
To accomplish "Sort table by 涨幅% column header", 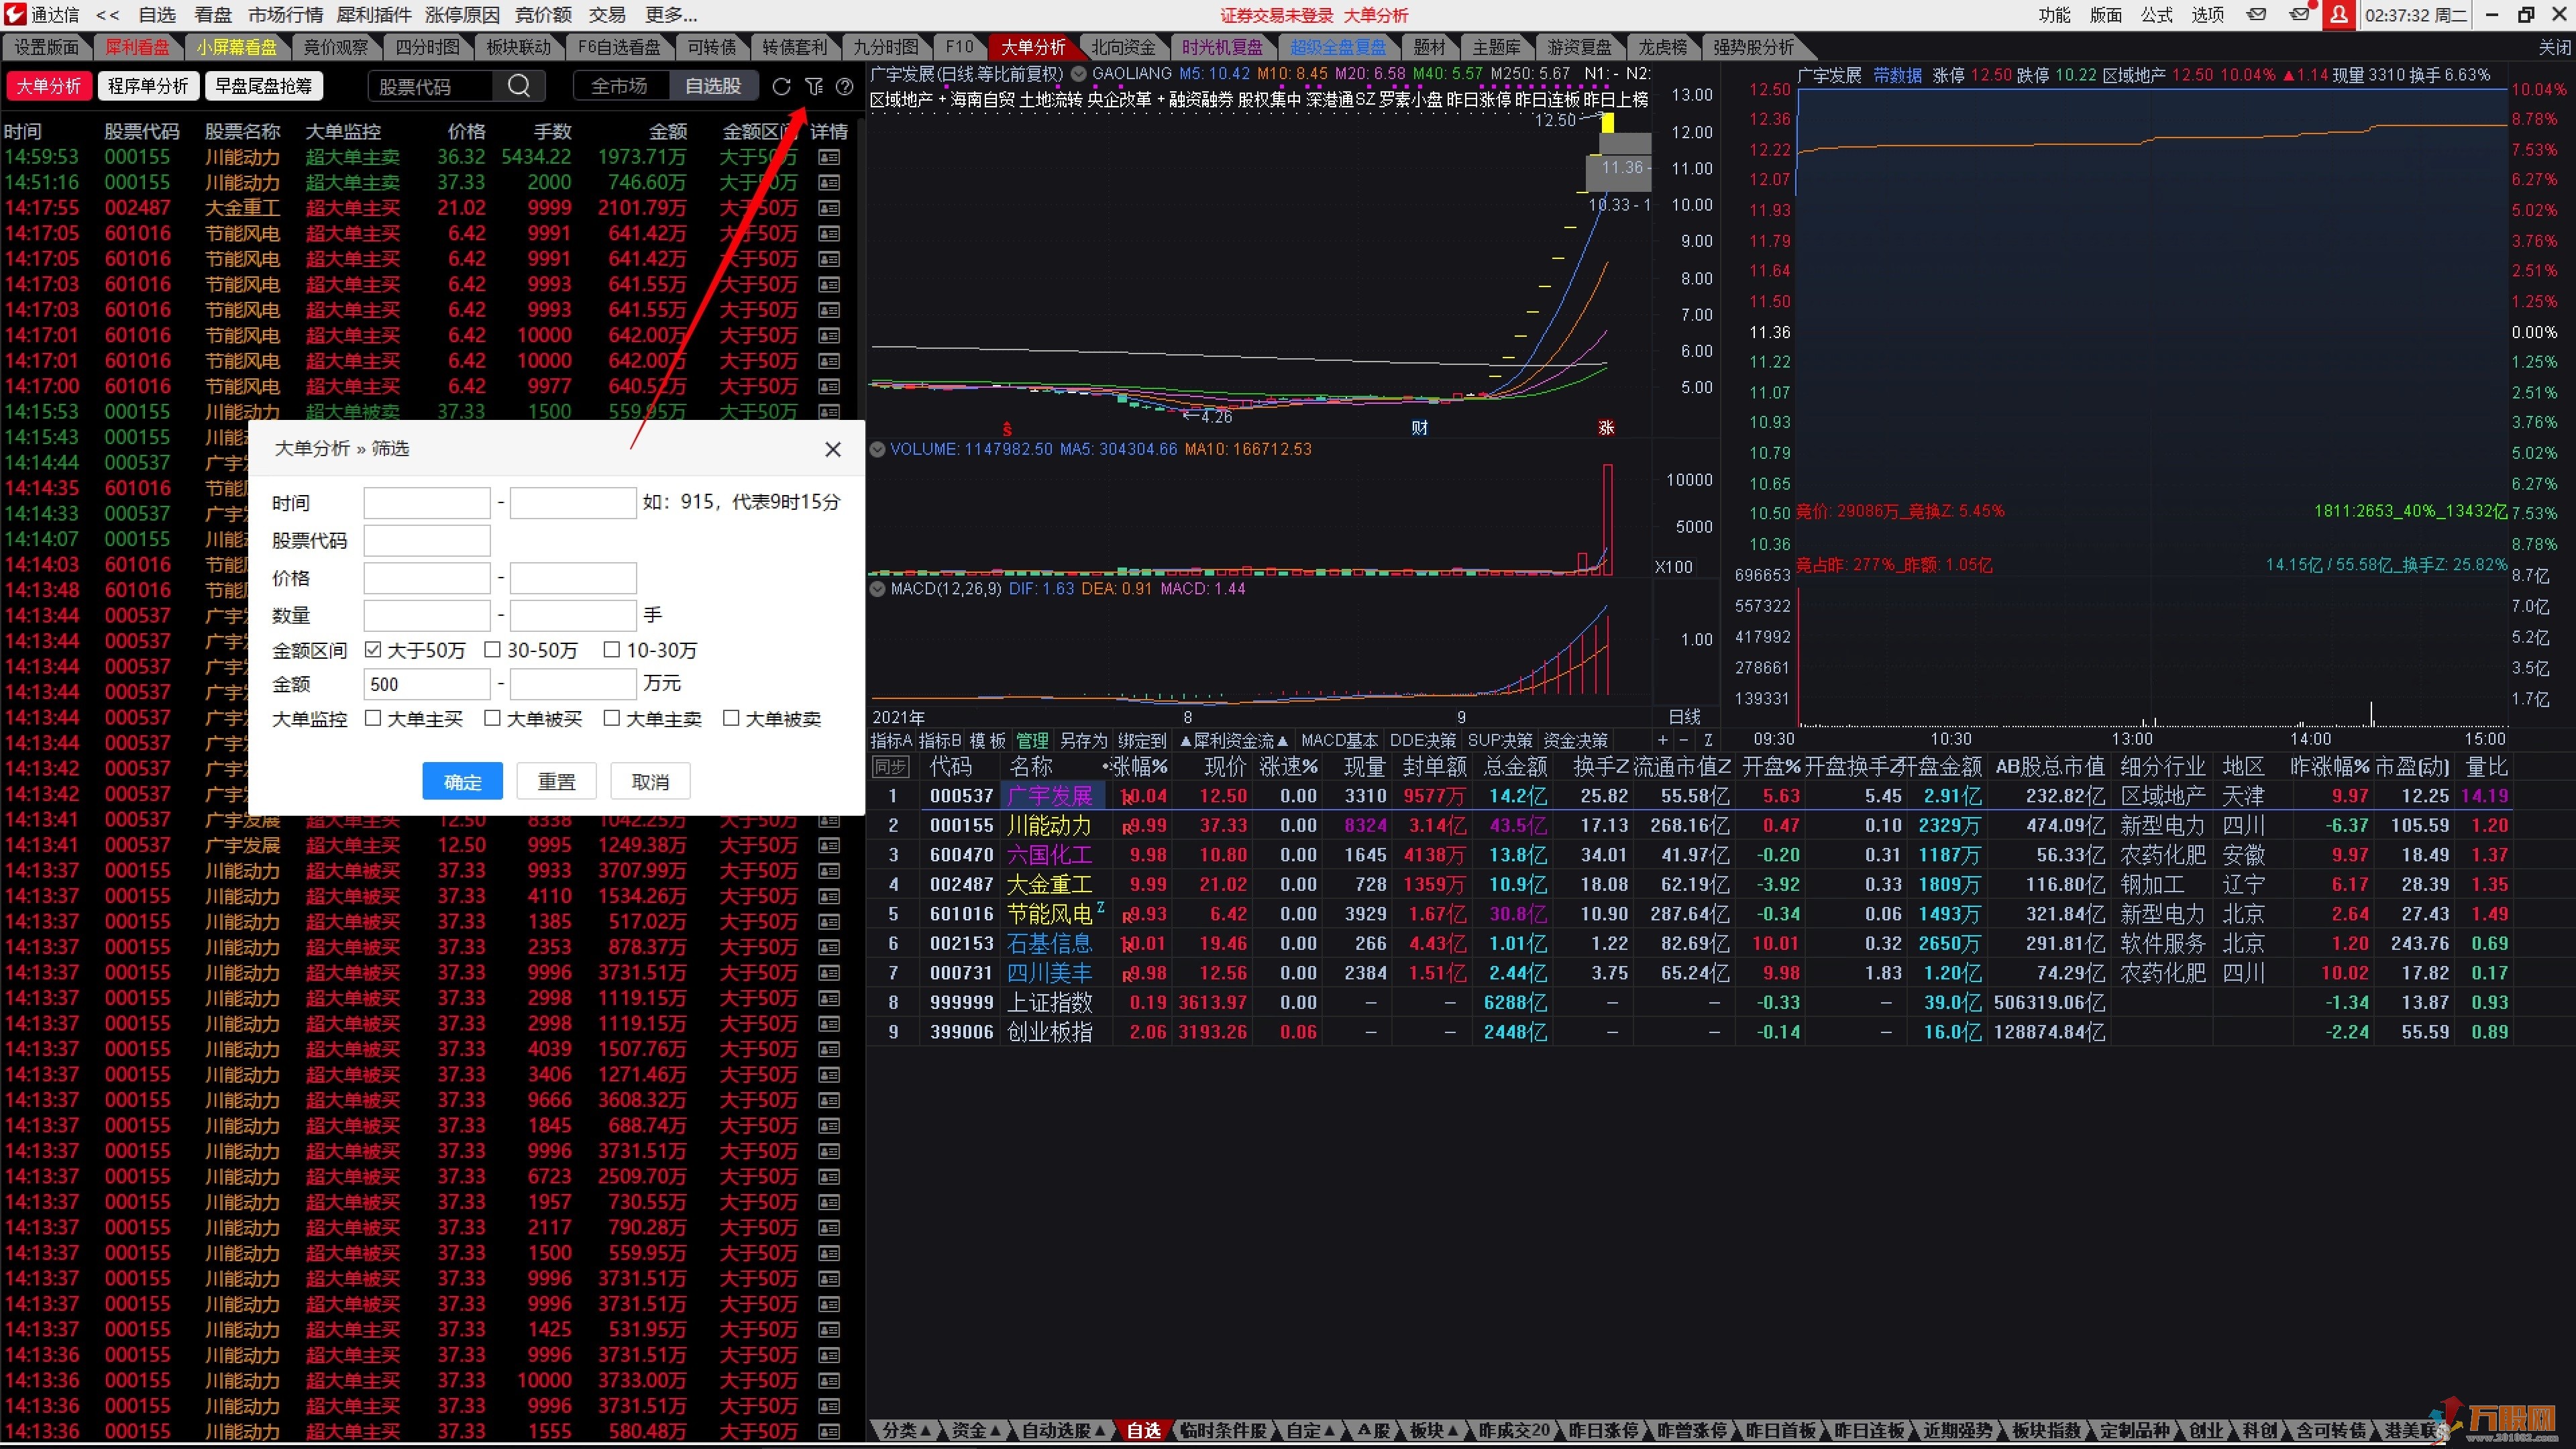I will 1139,767.
